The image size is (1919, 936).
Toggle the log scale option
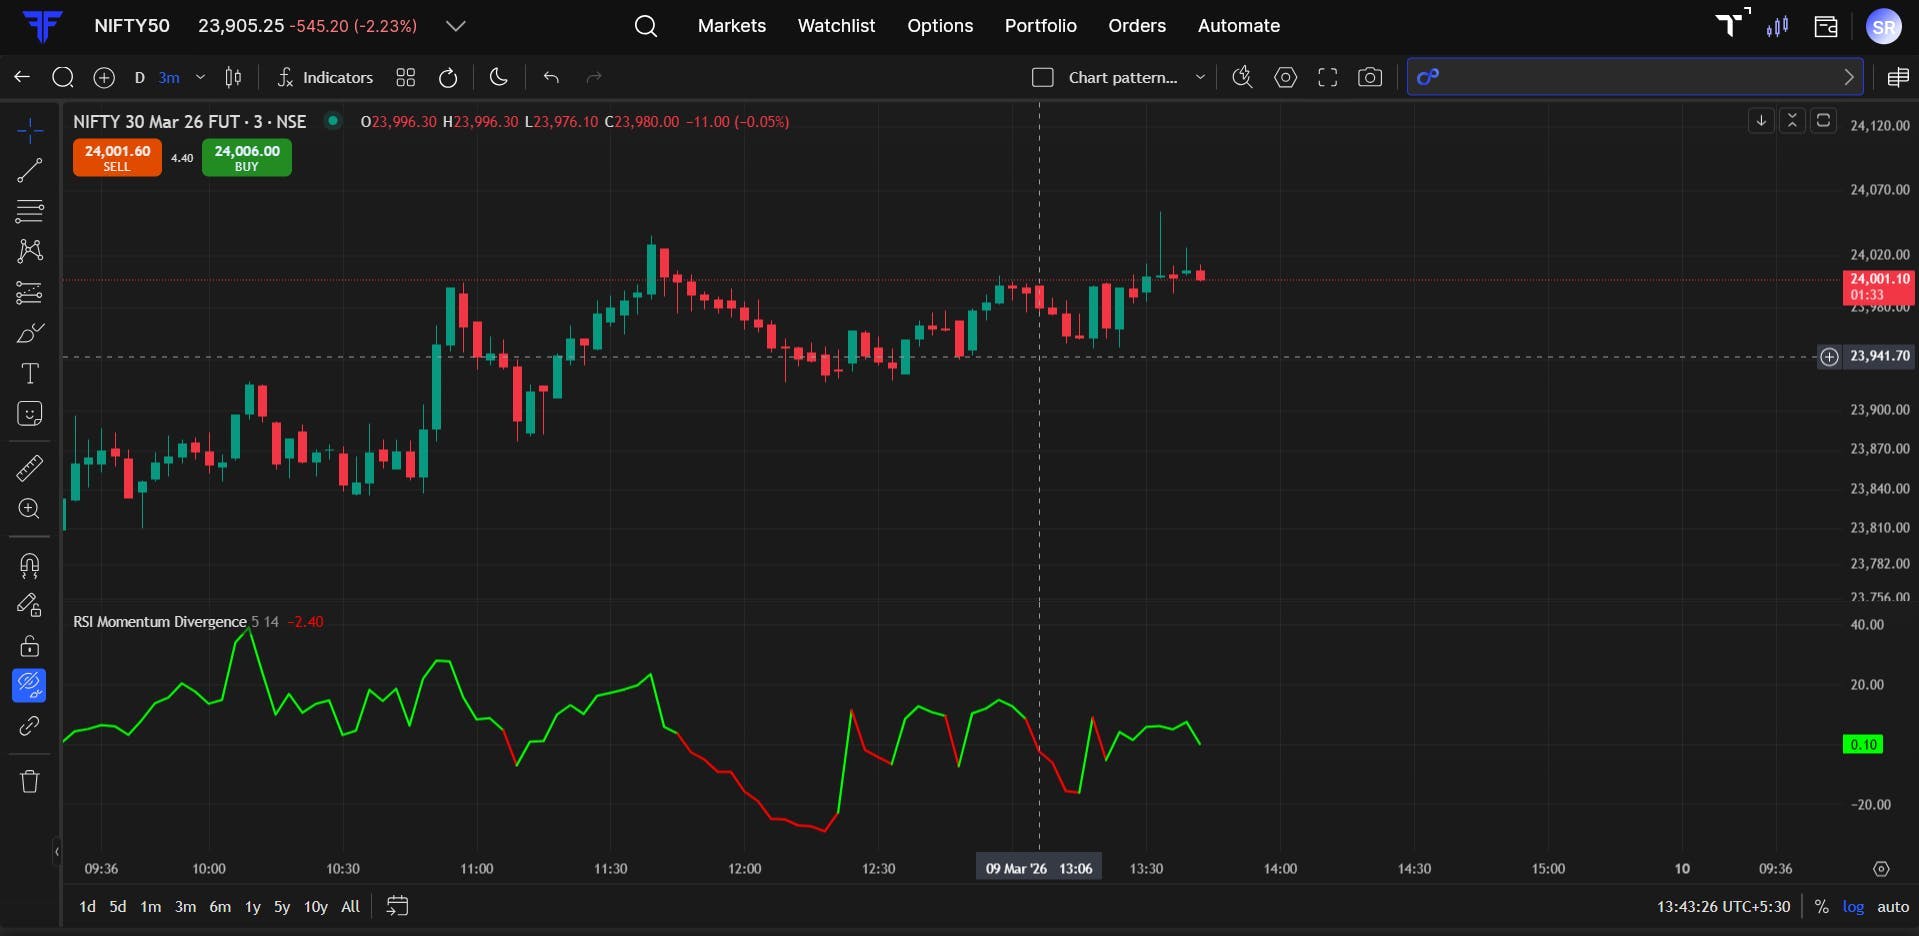point(1853,907)
